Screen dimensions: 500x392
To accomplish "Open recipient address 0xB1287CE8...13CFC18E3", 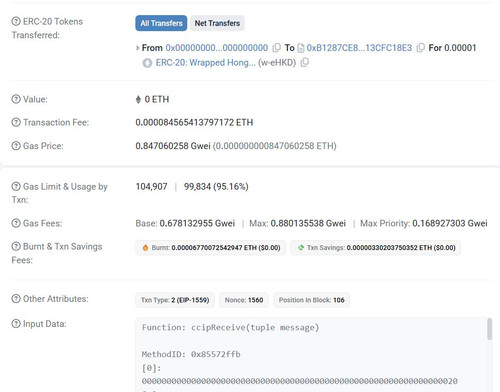I will point(359,48).
